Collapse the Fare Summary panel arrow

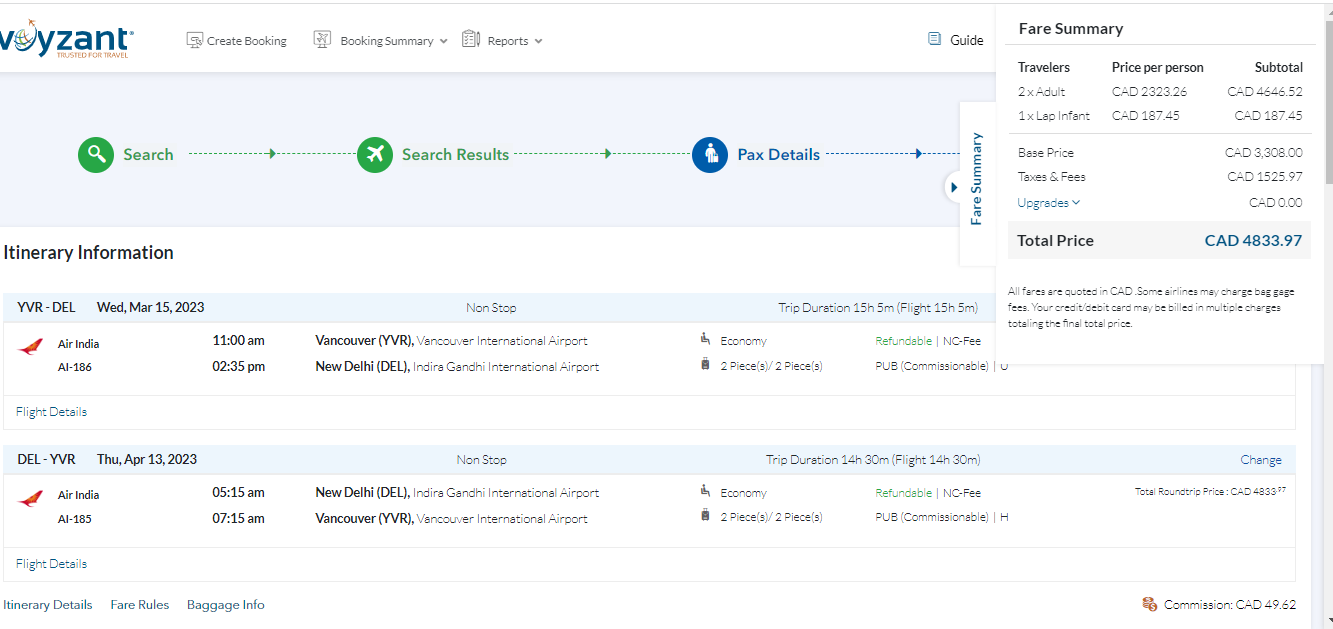(954, 187)
